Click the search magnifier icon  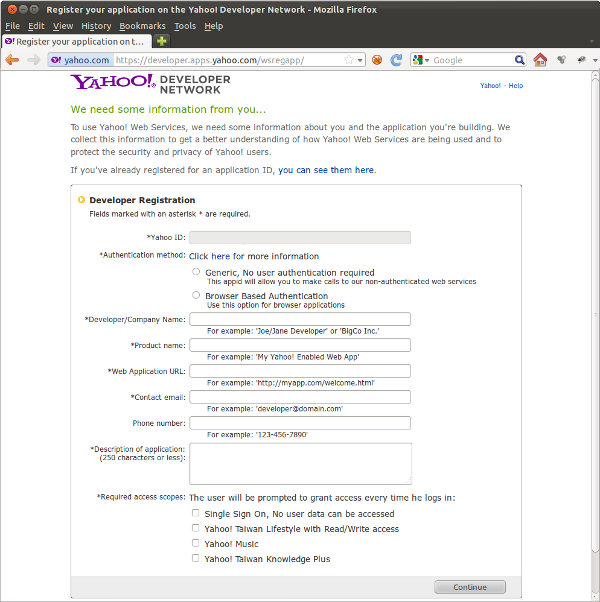coord(519,60)
